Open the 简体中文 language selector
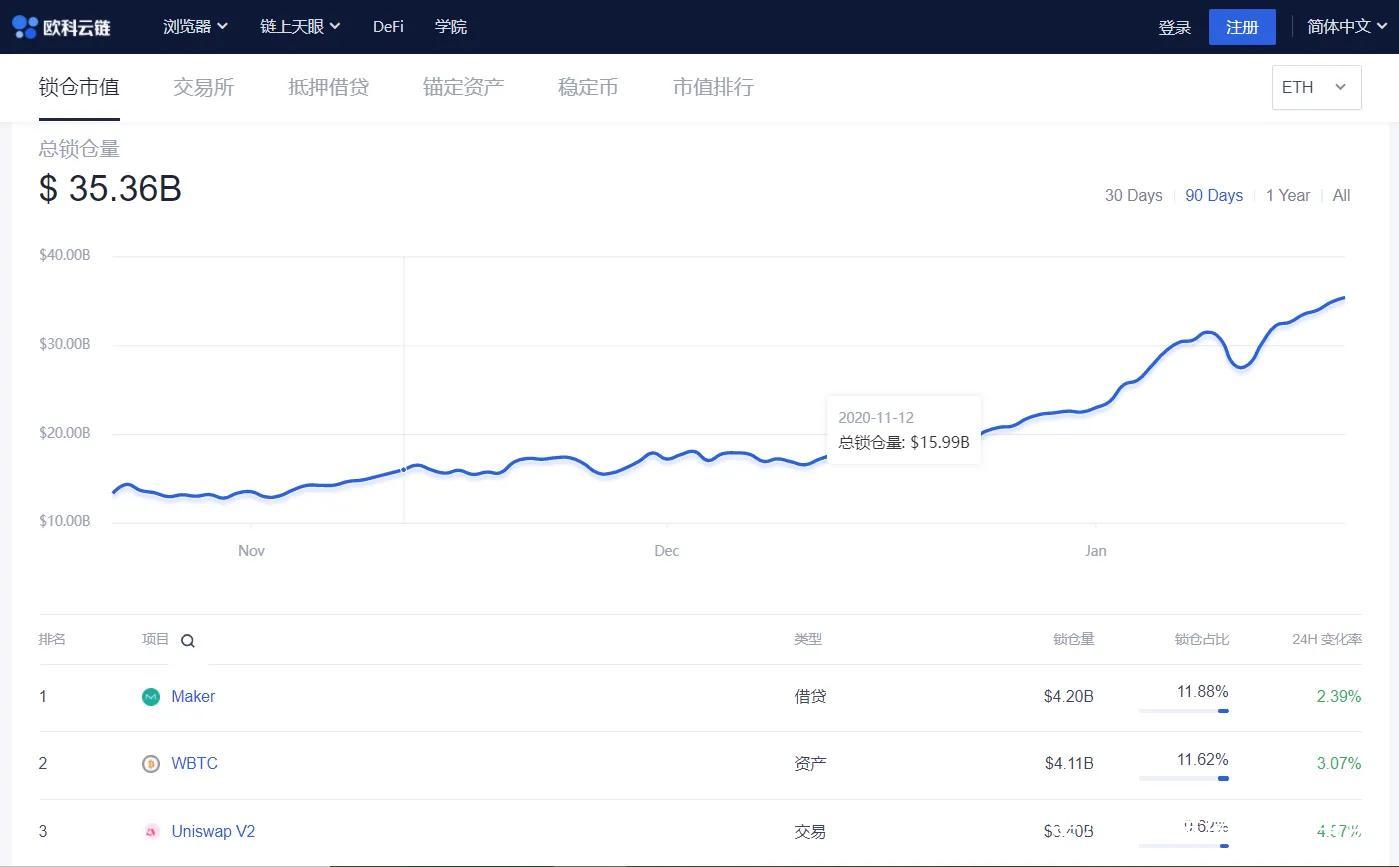The width and height of the screenshot is (1399, 867). click(1346, 27)
